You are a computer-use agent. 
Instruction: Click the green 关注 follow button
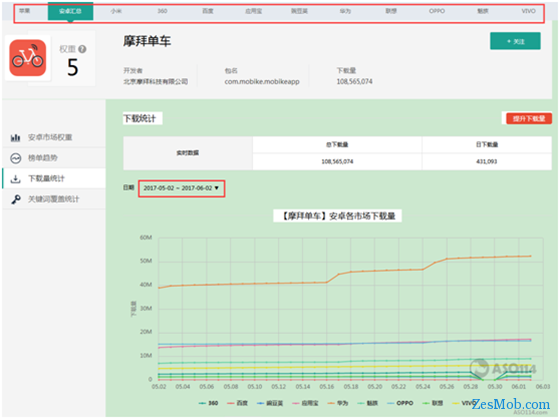point(515,41)
